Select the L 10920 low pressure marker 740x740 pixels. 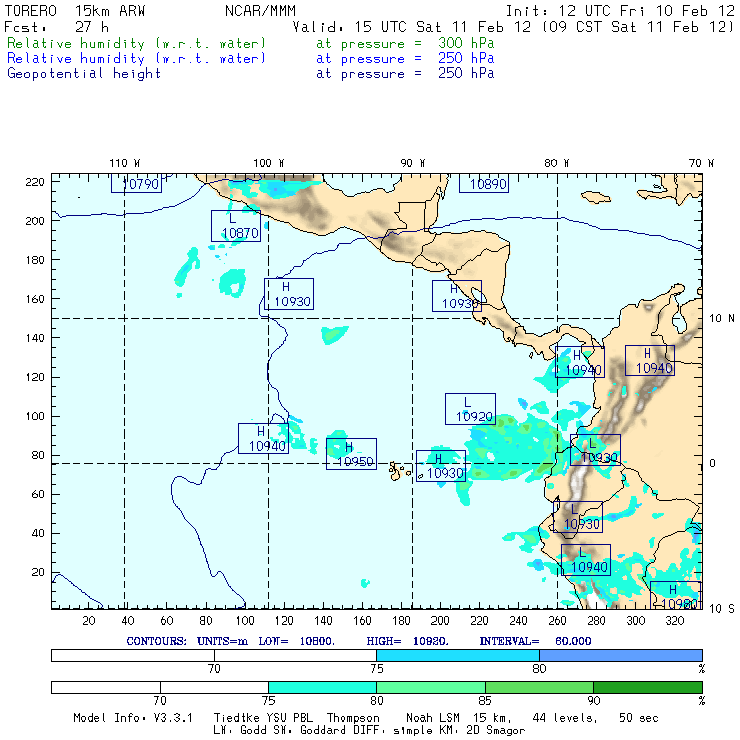[470, 409]
